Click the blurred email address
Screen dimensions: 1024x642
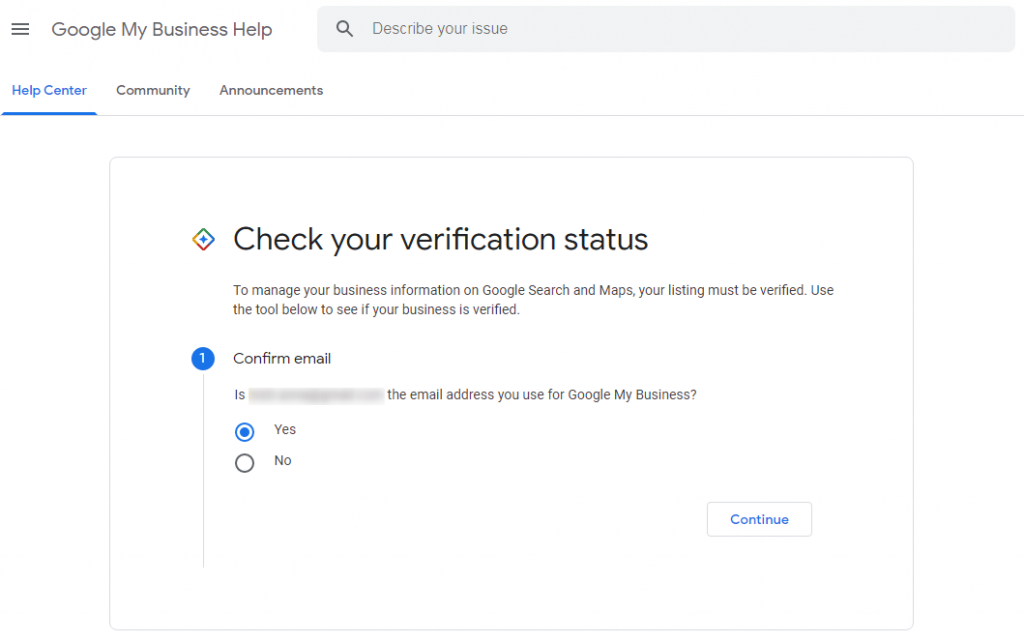coord(316,395)
